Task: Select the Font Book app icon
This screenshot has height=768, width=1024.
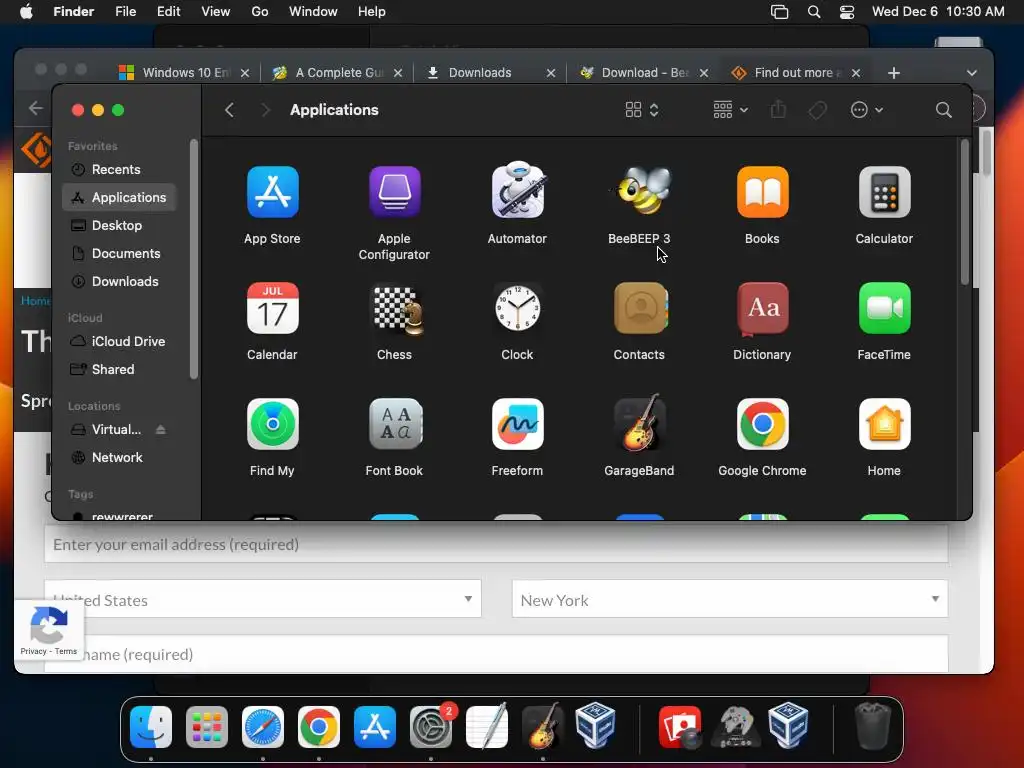Action: [x=394, y=424]
